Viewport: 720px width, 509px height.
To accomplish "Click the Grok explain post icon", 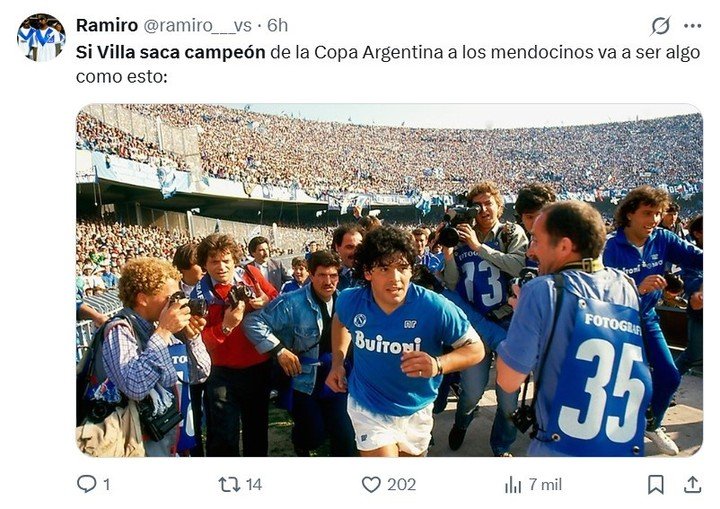I will (661, 26).
